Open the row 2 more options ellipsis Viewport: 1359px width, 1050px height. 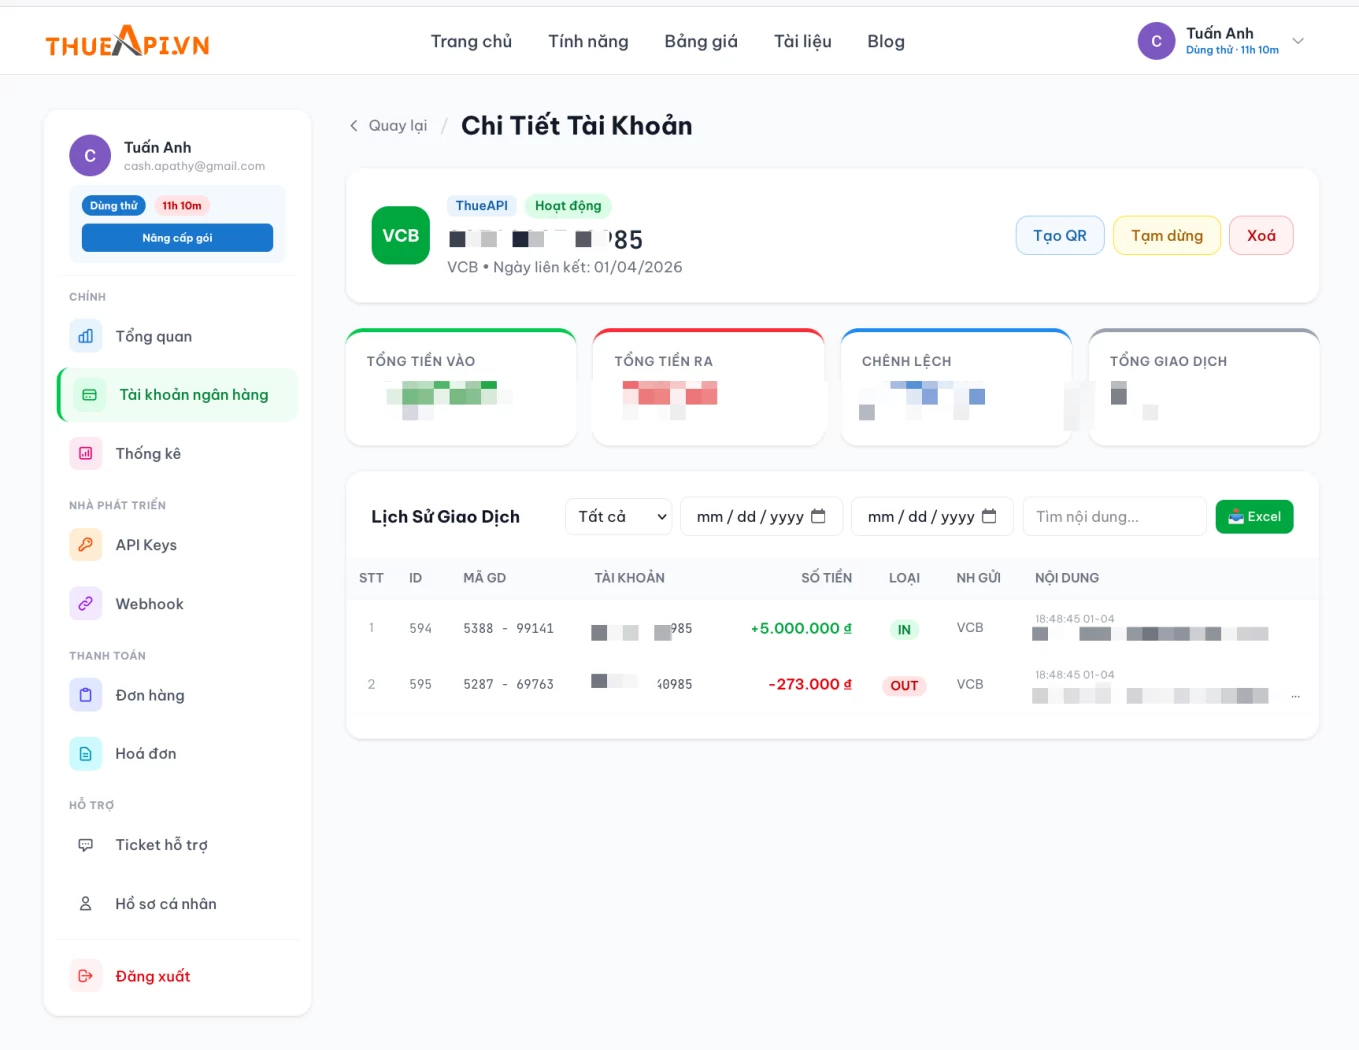point(1295,696)
